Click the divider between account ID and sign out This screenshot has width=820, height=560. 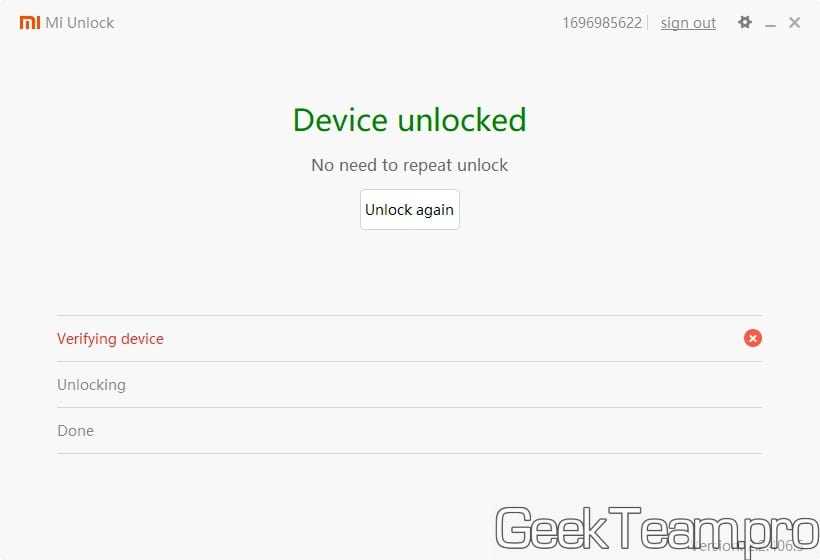tap(648, 23)
